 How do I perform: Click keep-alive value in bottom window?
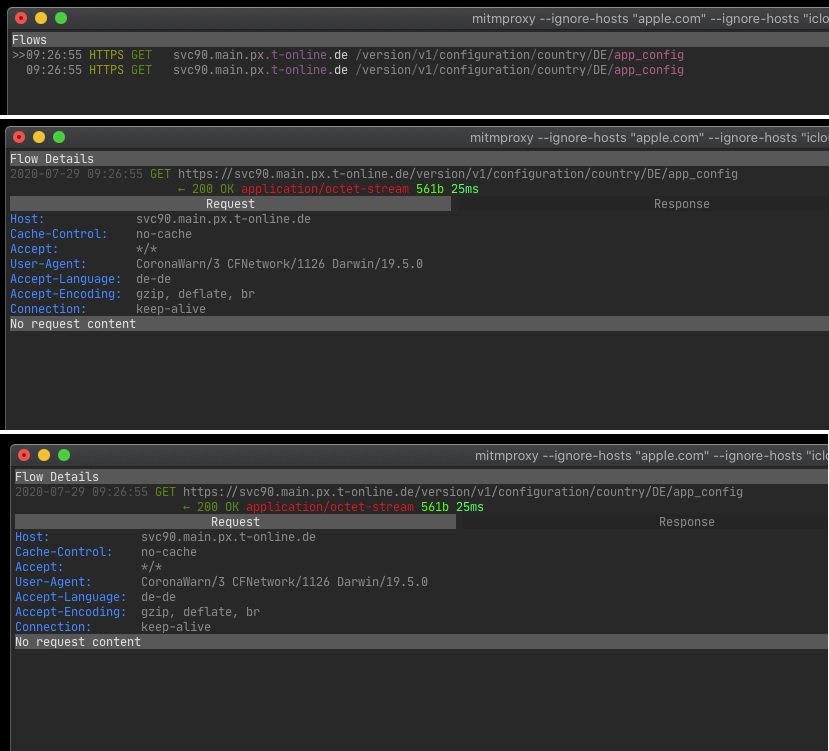coord(176,627)
